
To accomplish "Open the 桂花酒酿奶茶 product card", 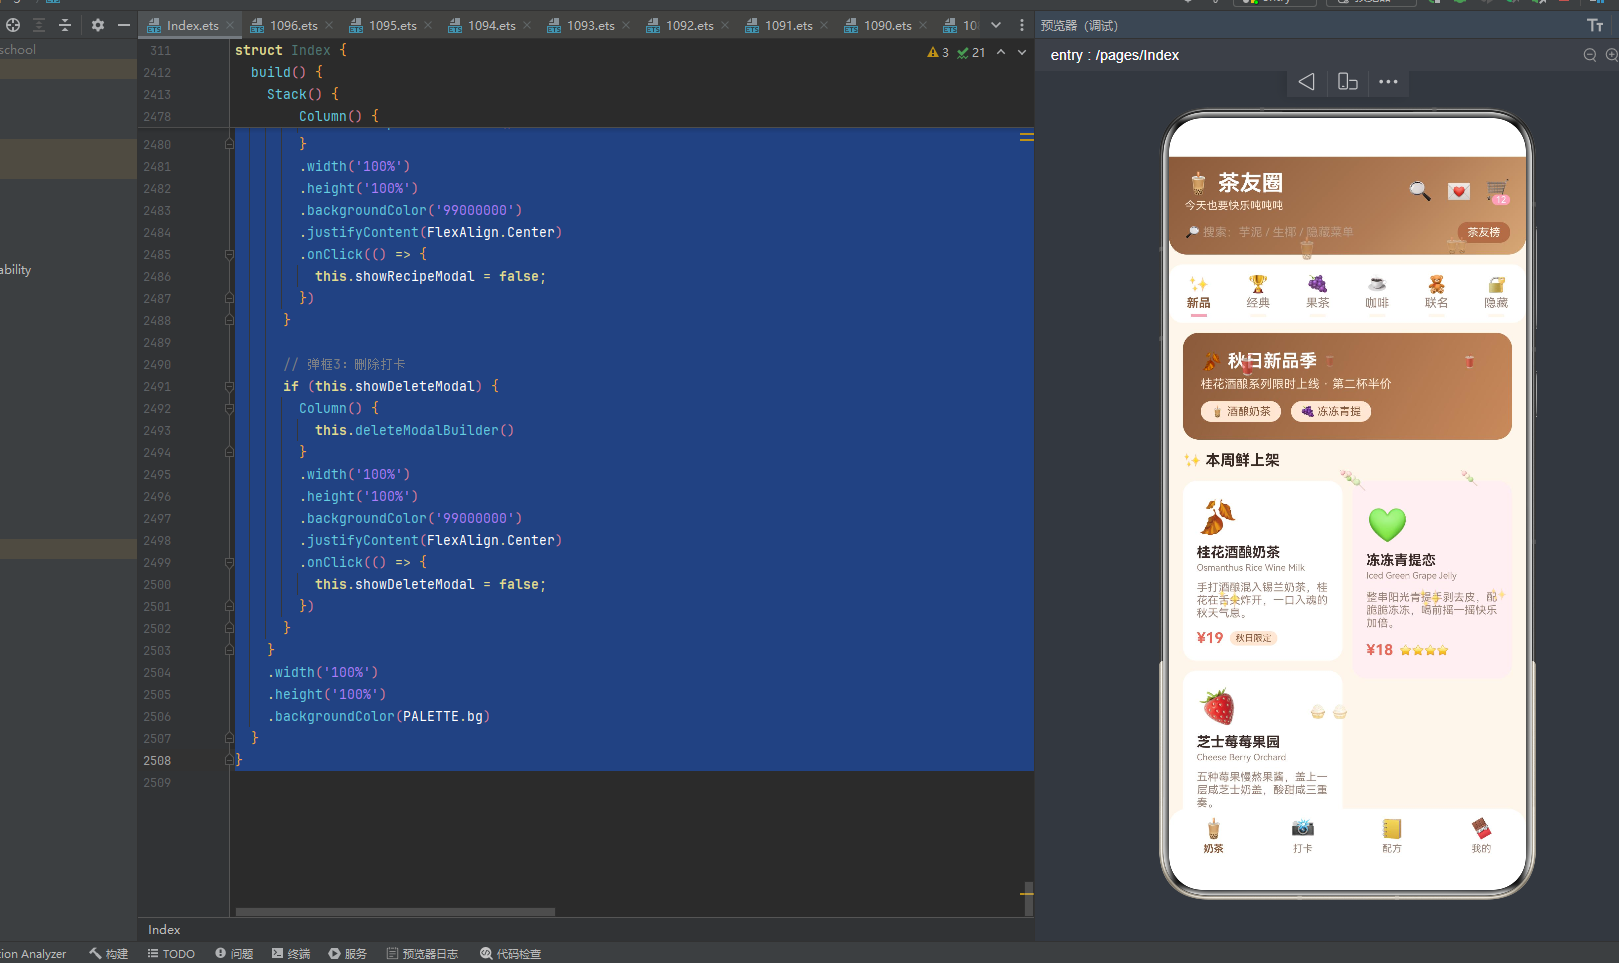I will 1262,571.
